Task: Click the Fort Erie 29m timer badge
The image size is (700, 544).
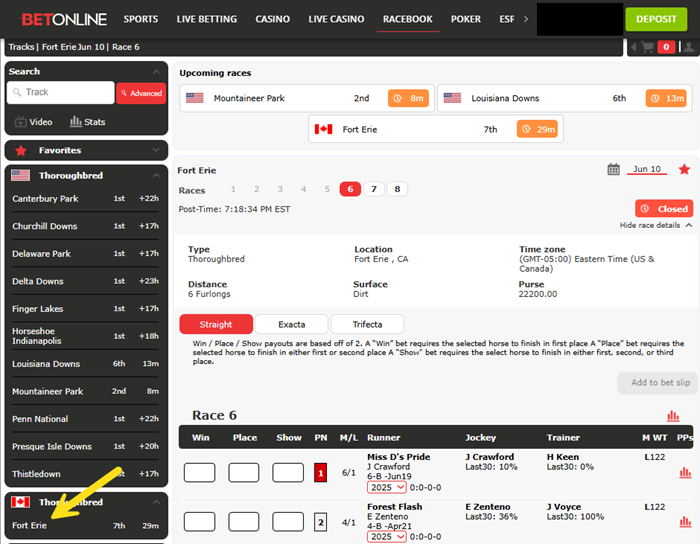Action: (537, 129)
